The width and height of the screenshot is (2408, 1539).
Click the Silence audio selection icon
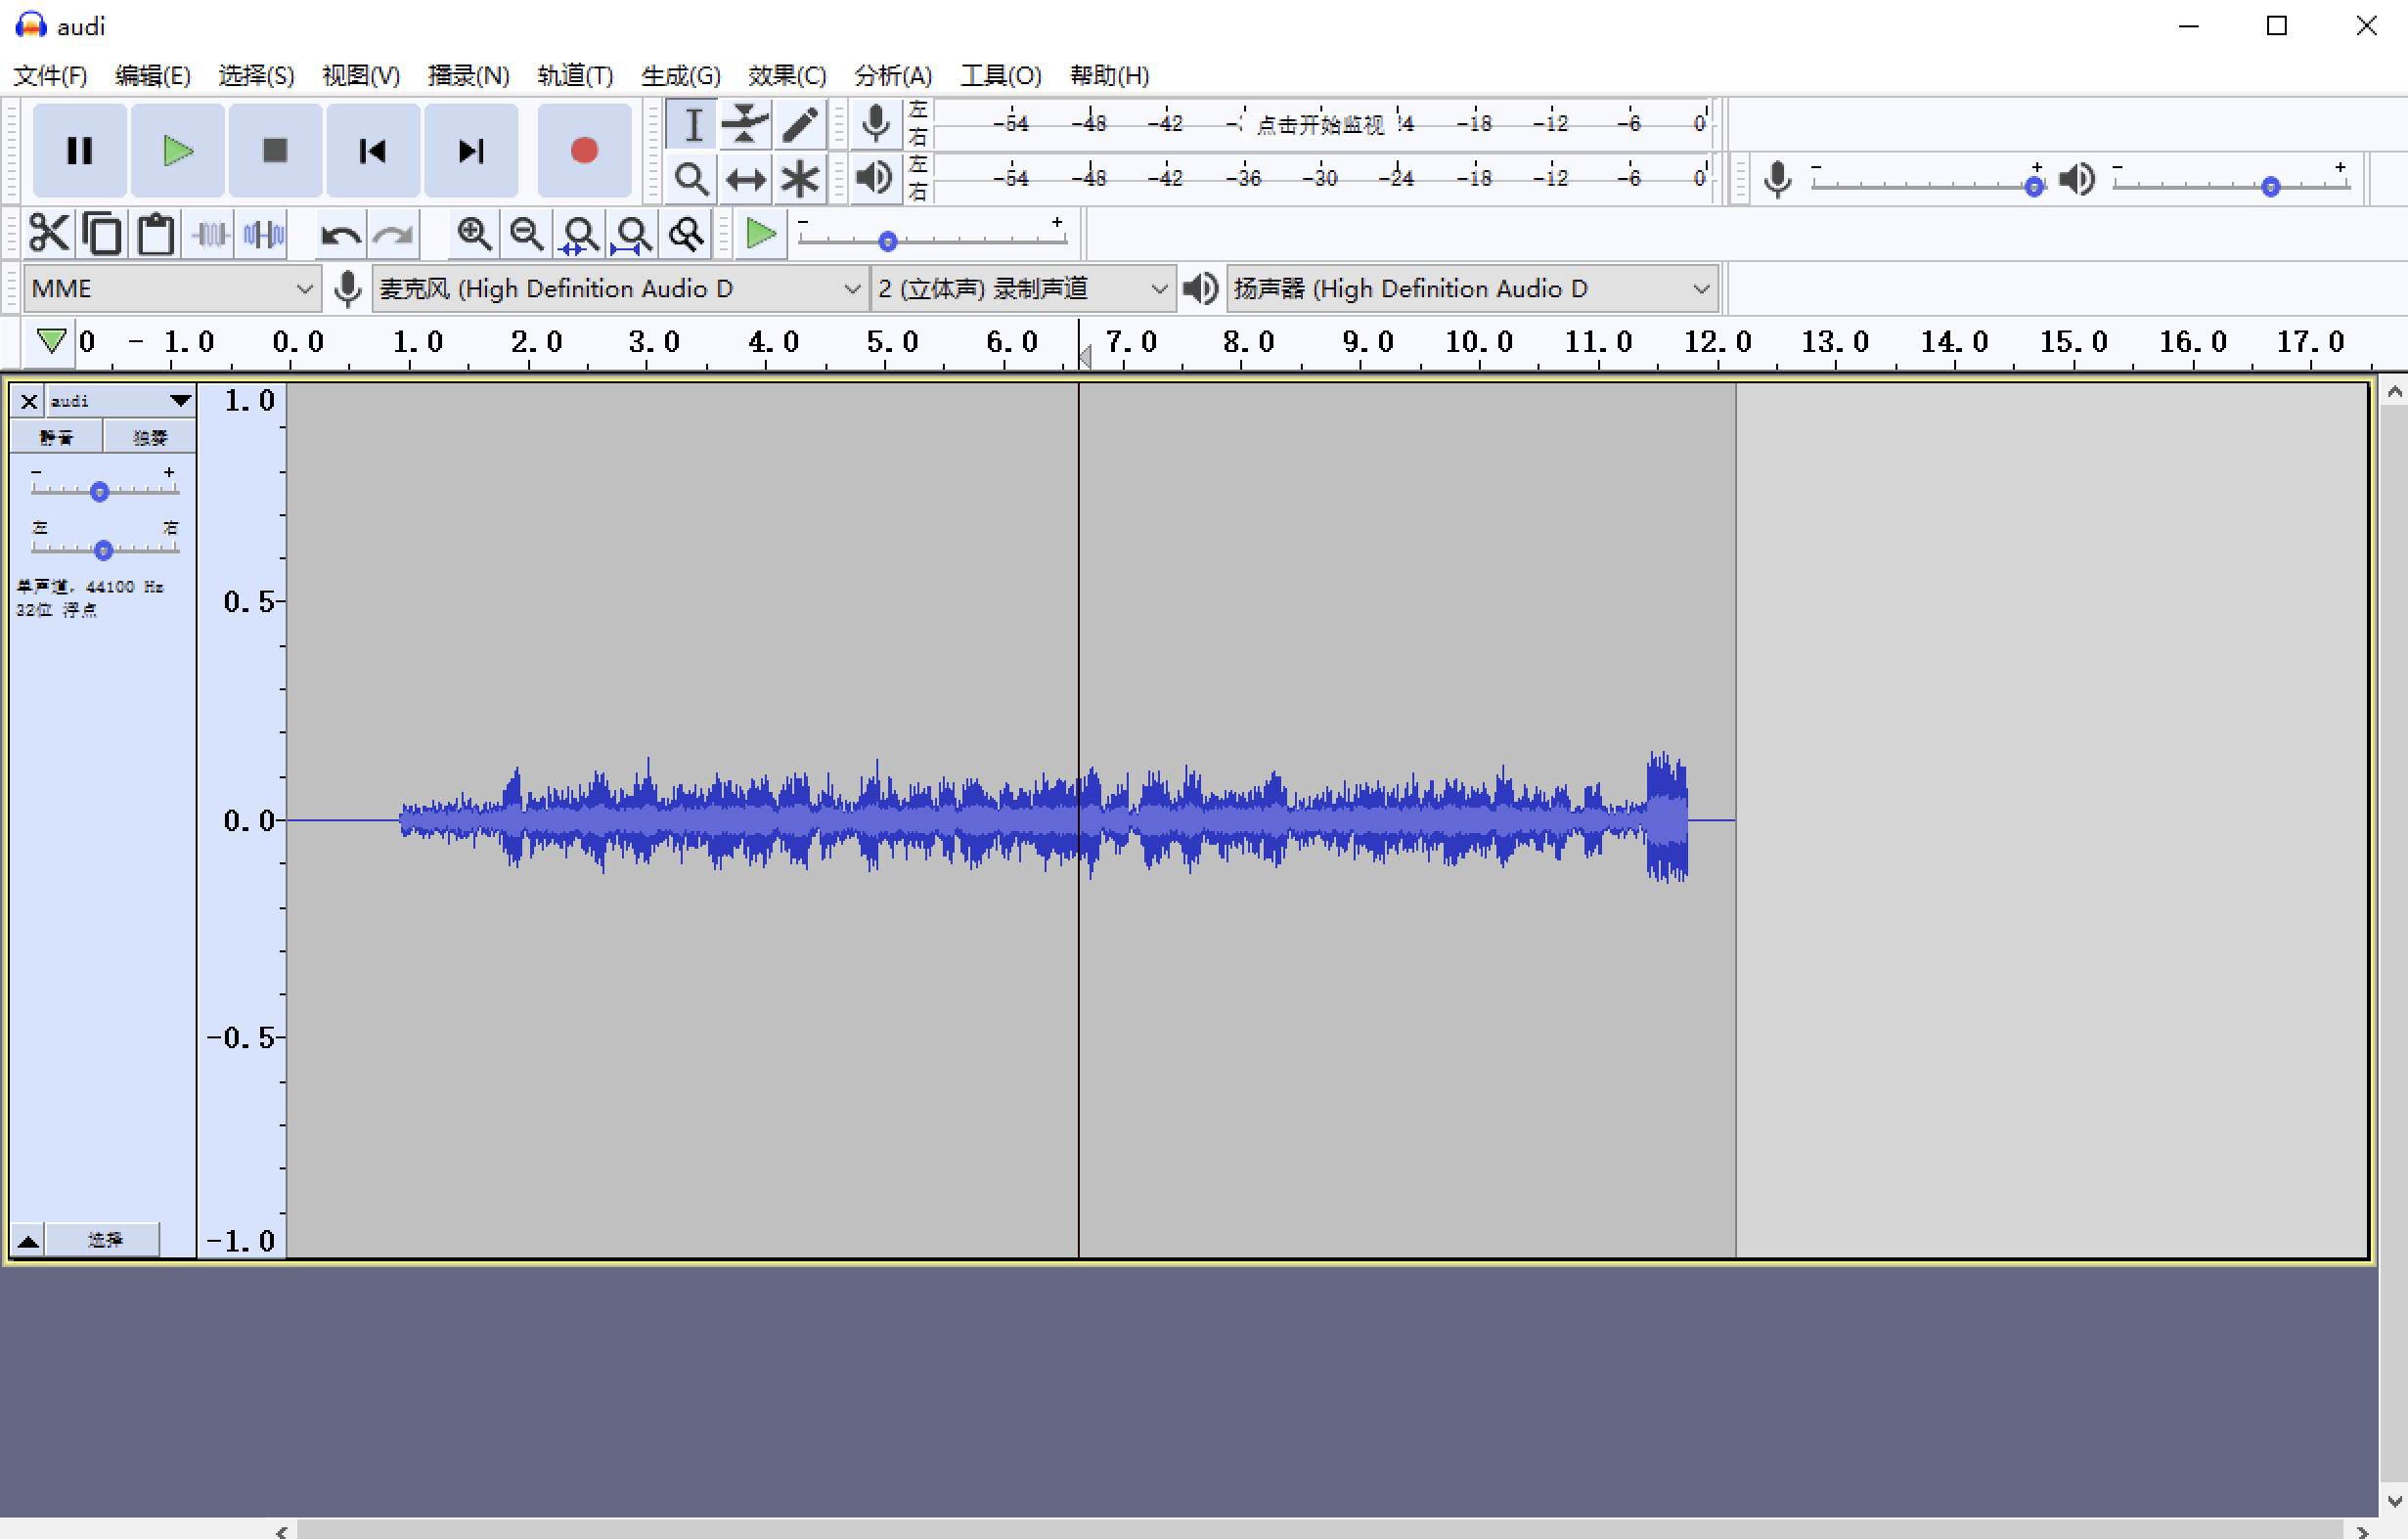point(263,234)
